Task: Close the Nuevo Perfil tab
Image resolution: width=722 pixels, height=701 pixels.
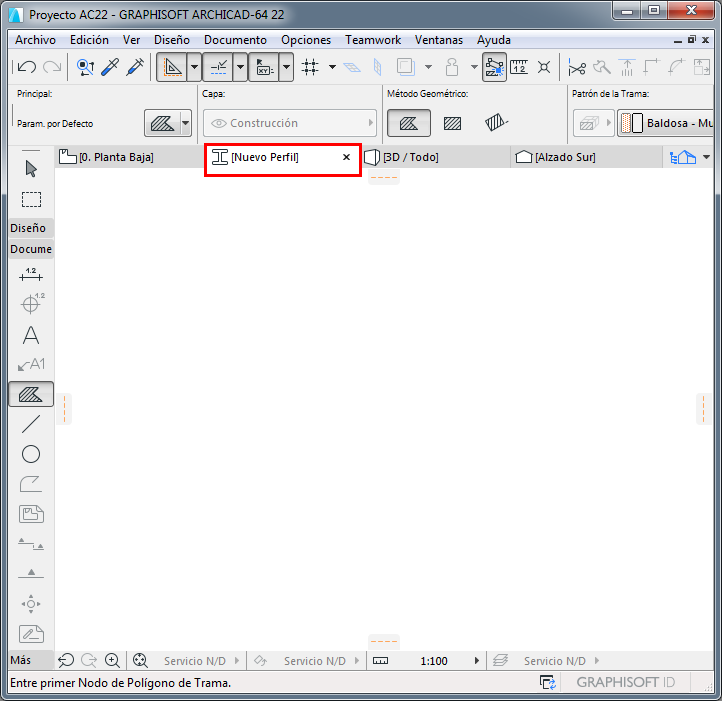Action: coord(346,157)
